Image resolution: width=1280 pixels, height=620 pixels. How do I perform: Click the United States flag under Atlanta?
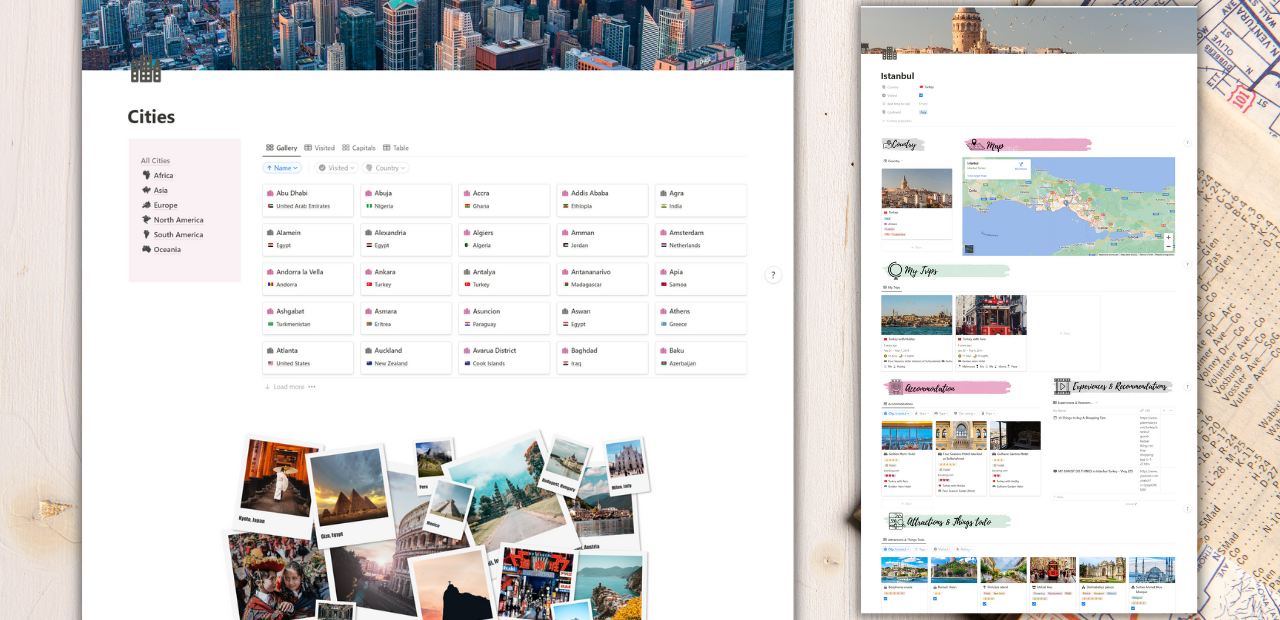270,364
